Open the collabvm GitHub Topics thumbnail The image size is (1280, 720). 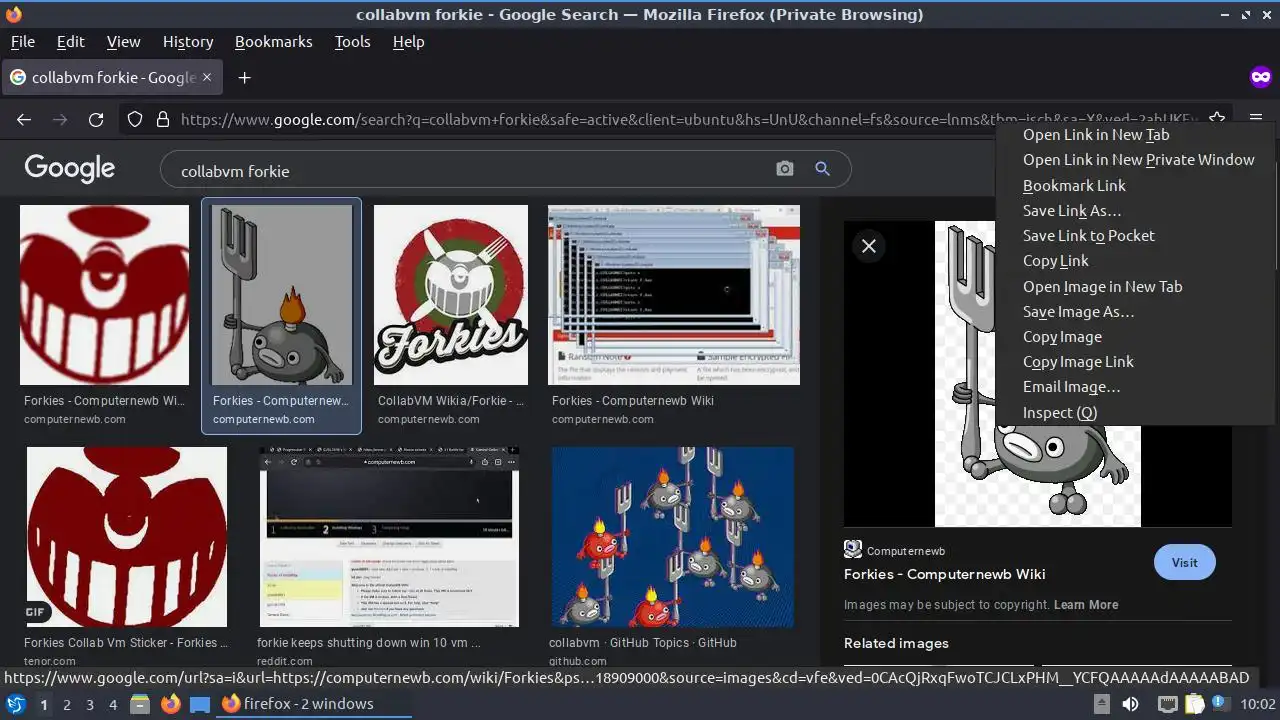tap(673, 537)
